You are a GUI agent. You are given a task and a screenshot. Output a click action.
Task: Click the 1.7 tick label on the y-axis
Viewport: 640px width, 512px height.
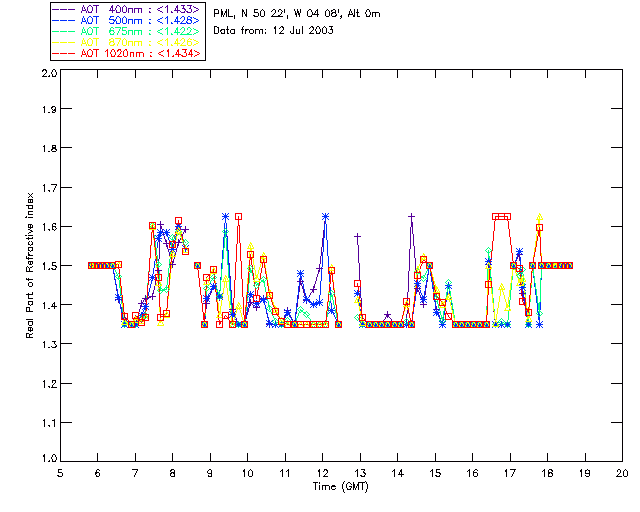coord(47,190)
